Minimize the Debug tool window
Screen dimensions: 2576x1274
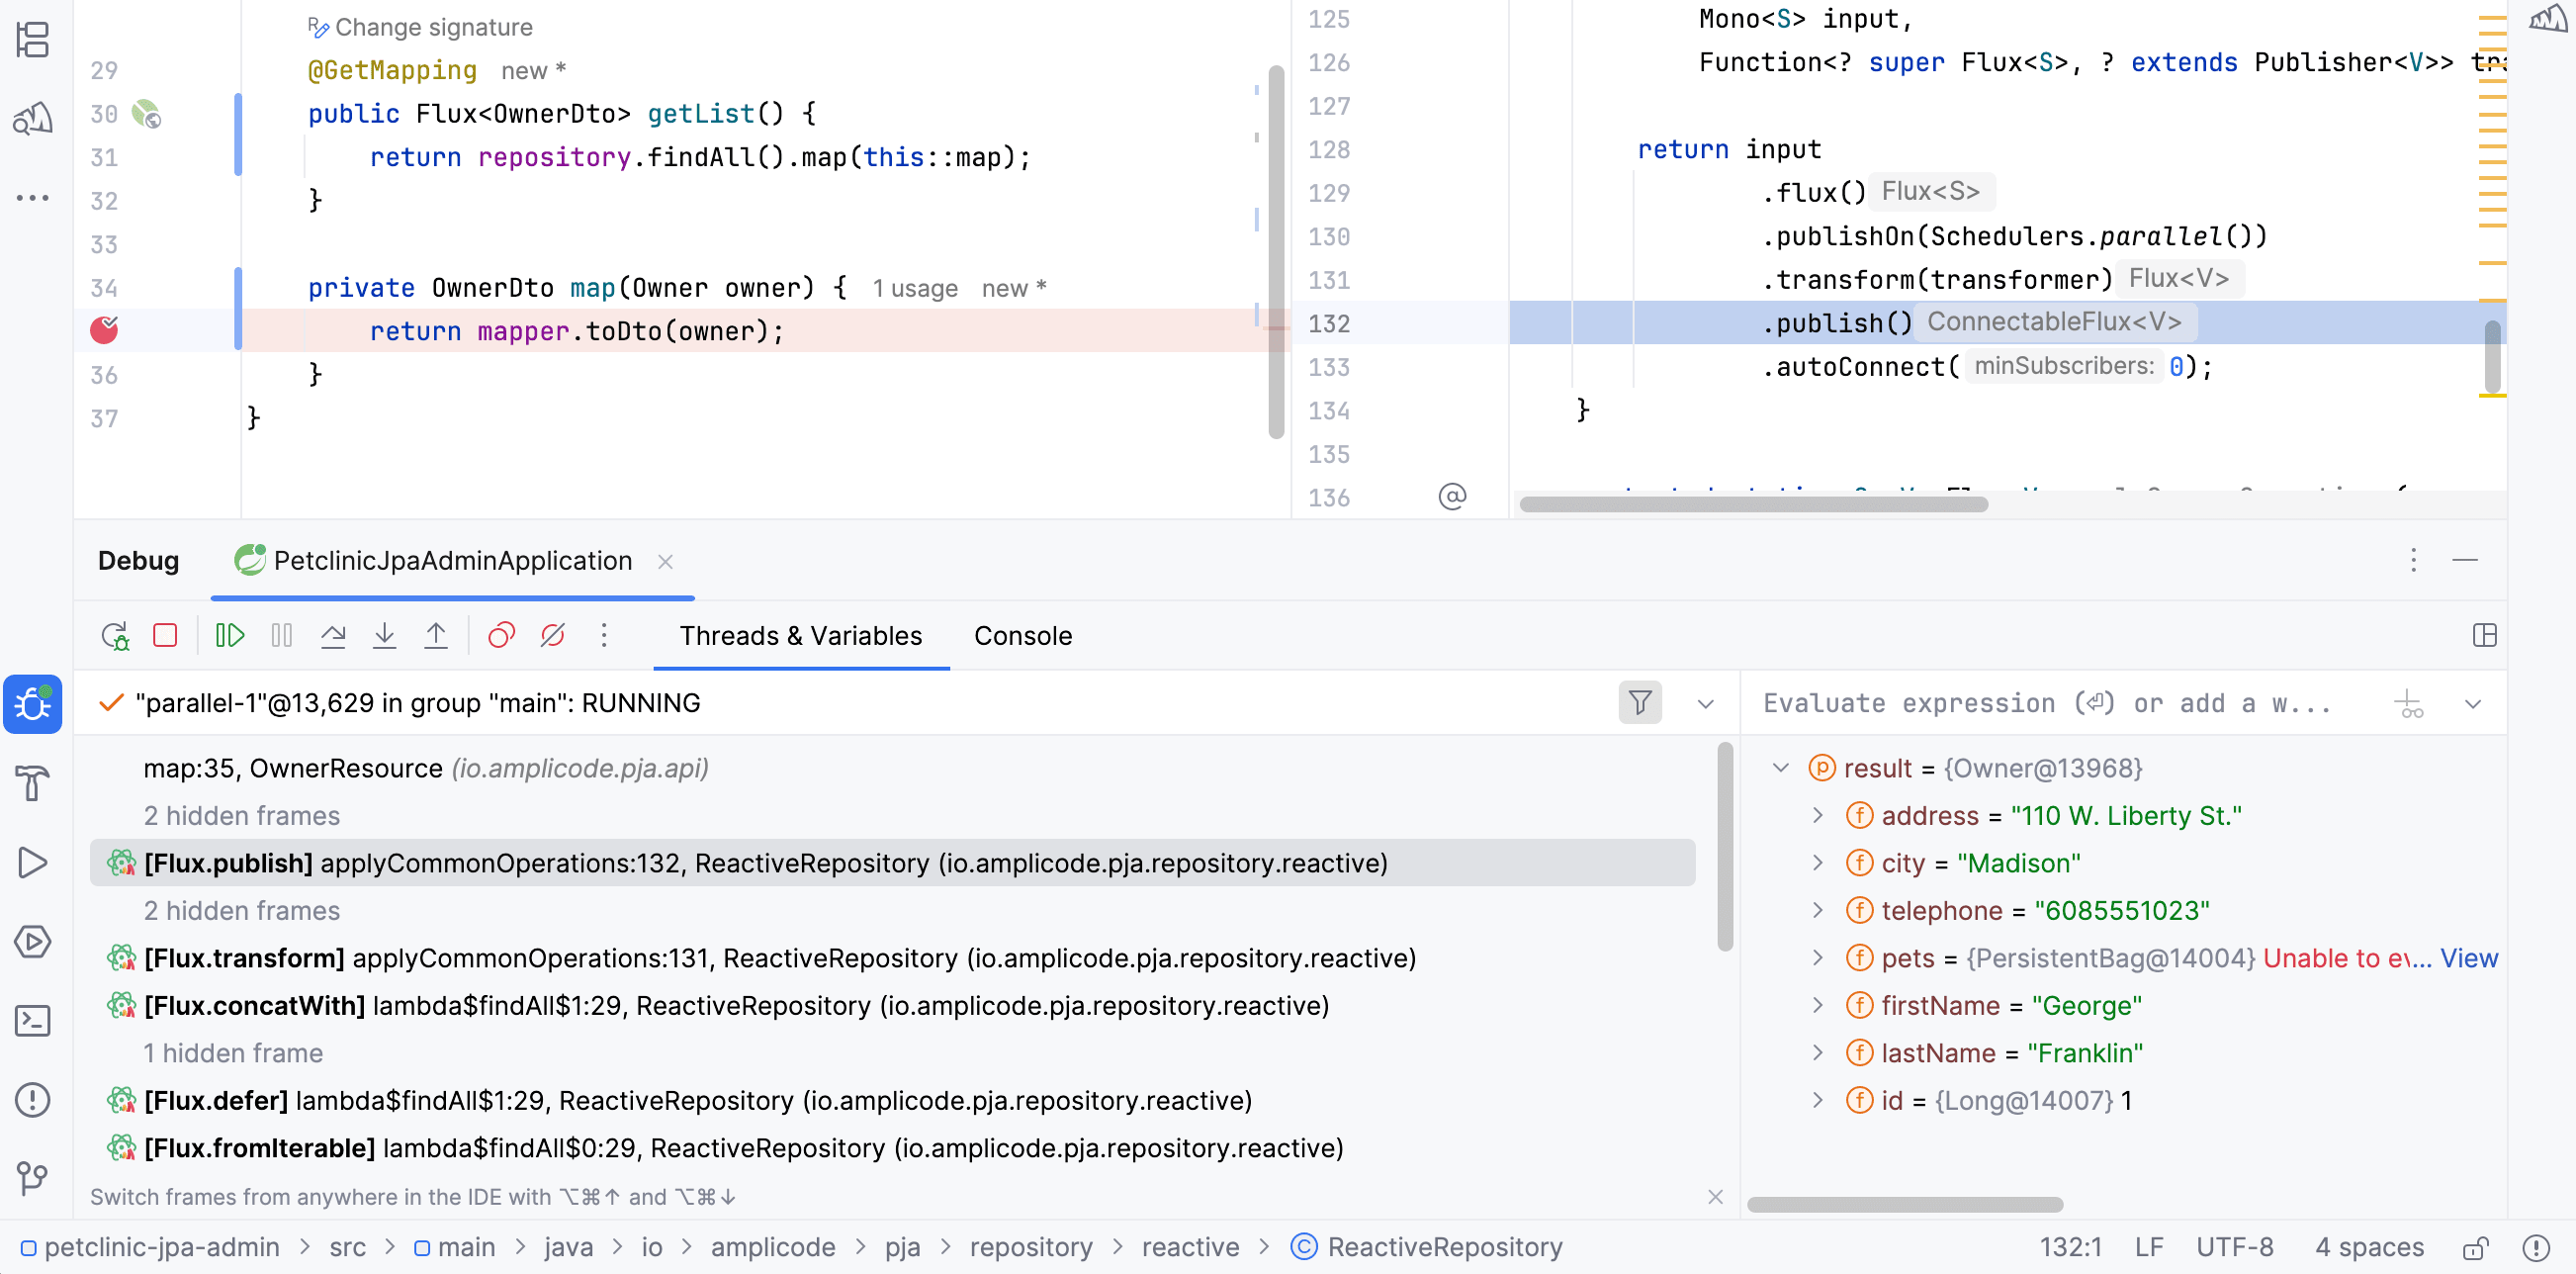(2465, 560)
